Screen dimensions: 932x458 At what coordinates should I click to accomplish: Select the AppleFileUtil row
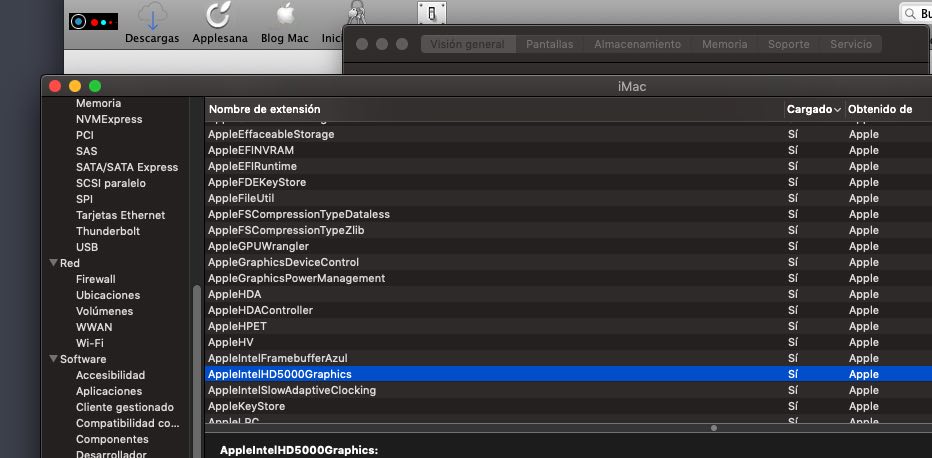pyautogui.click(x=568, y=198)
